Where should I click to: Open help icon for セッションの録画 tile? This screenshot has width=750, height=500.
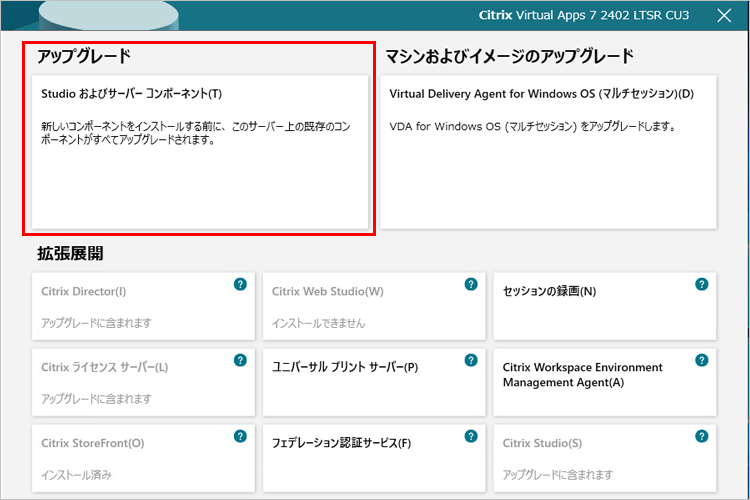pos(702,285)
